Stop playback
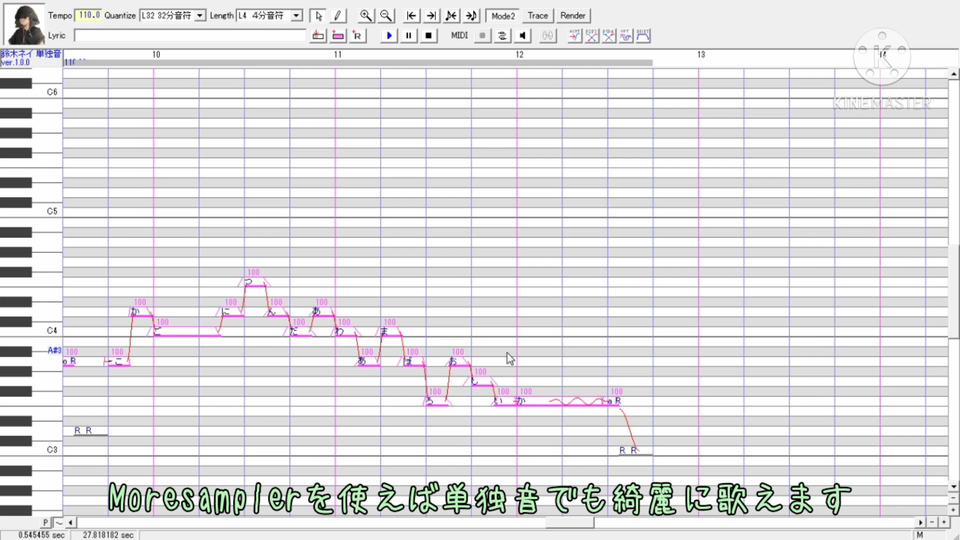The width and height of the screenshot is (960, 540). click(429, 36)
